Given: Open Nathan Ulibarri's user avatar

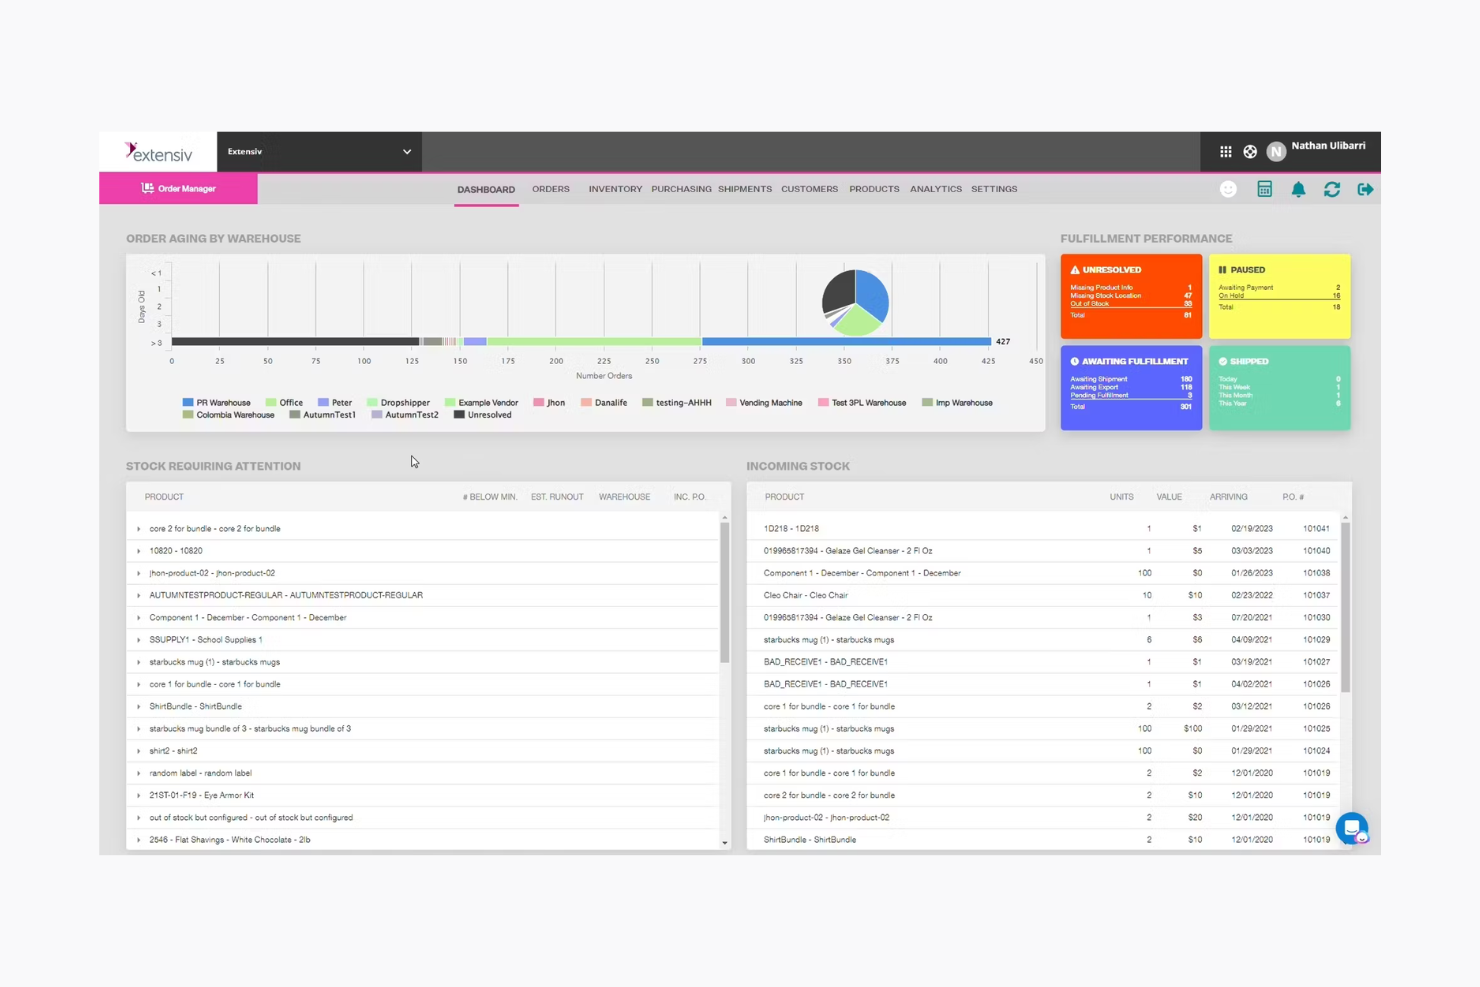Looking at the screenshot, I should tap(1276, 151).
